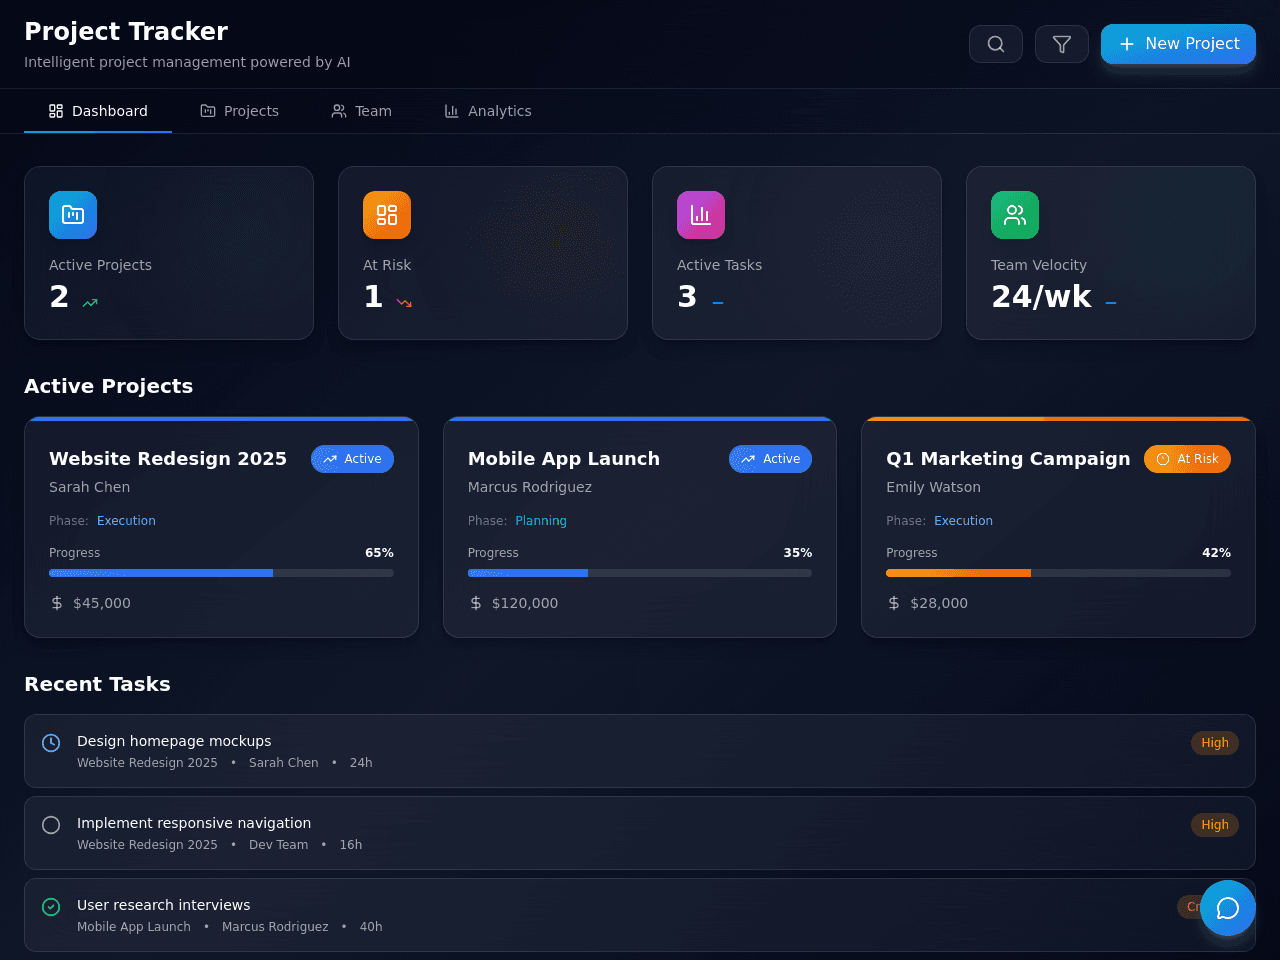This screenshot has height=960, width=1280.
Task: Click the Planning phase label
Action: (541, 521)
